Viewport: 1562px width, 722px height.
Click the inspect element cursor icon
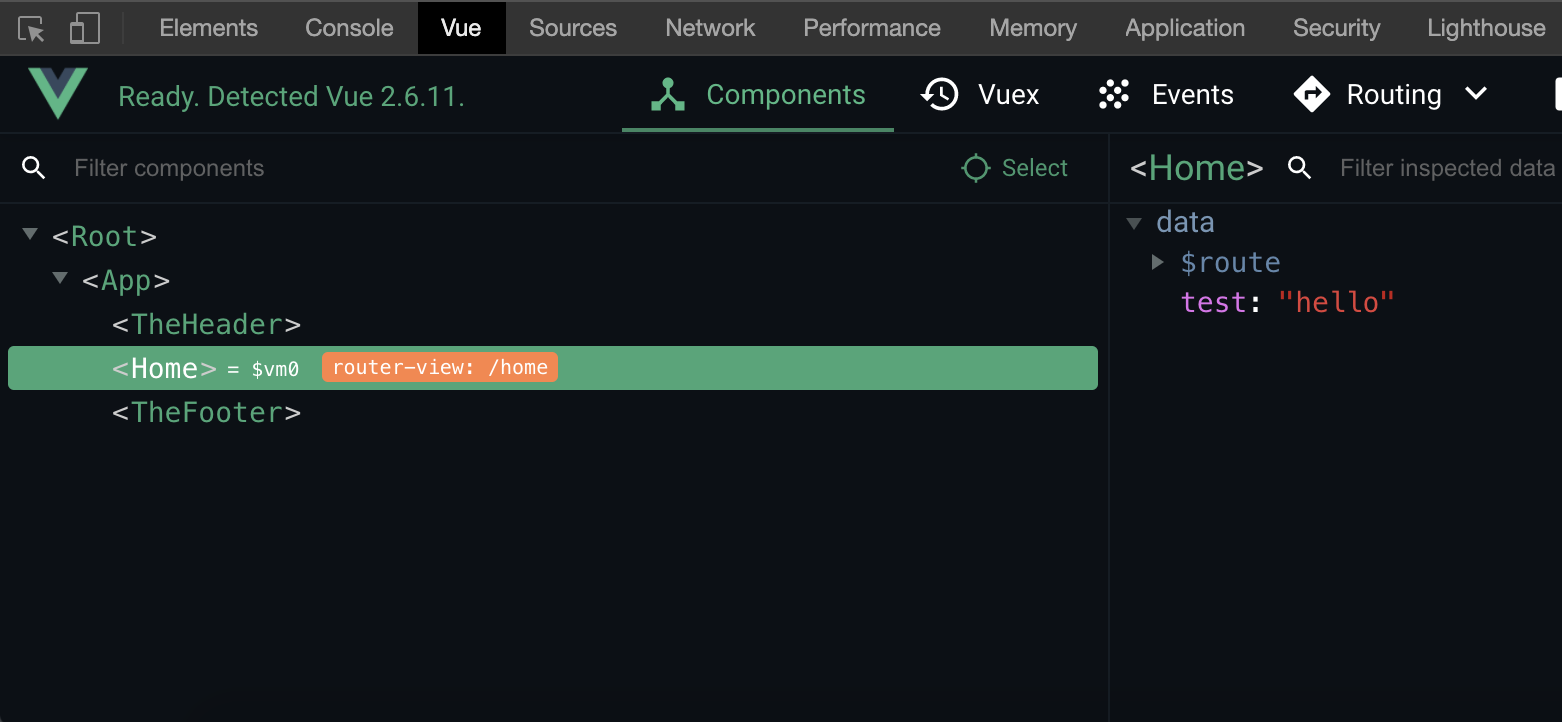[x=32, y=29]
